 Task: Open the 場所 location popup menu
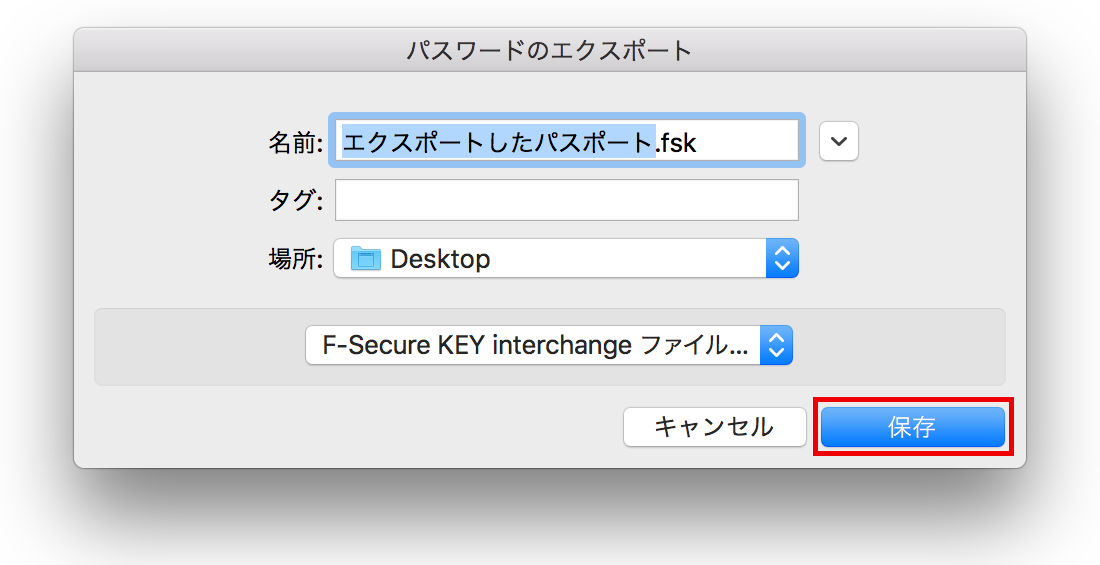pyautogui.click(x=565, y=259)
